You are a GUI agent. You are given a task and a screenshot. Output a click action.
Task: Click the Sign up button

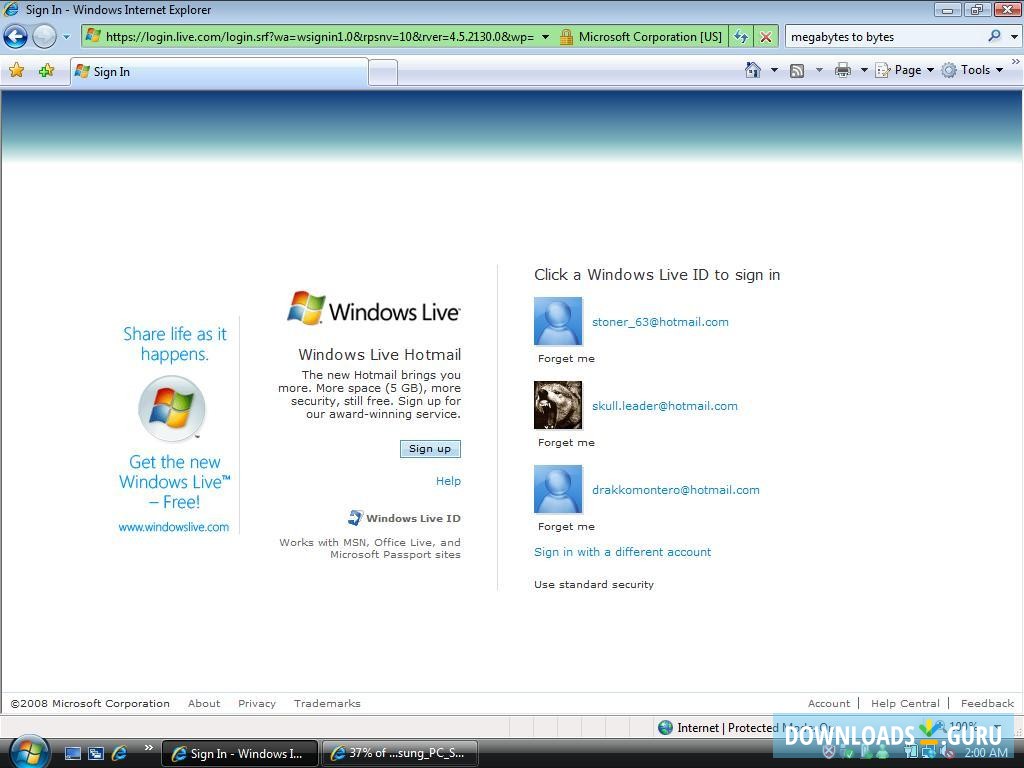click(x=430, y=449)
